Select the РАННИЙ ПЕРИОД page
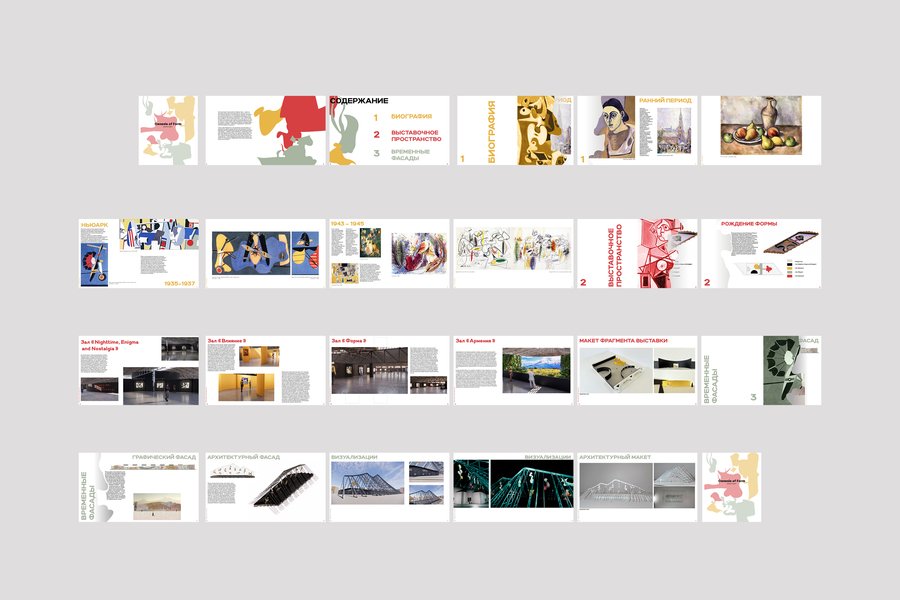This screenshot has width=900, height=600. point(637,130)
